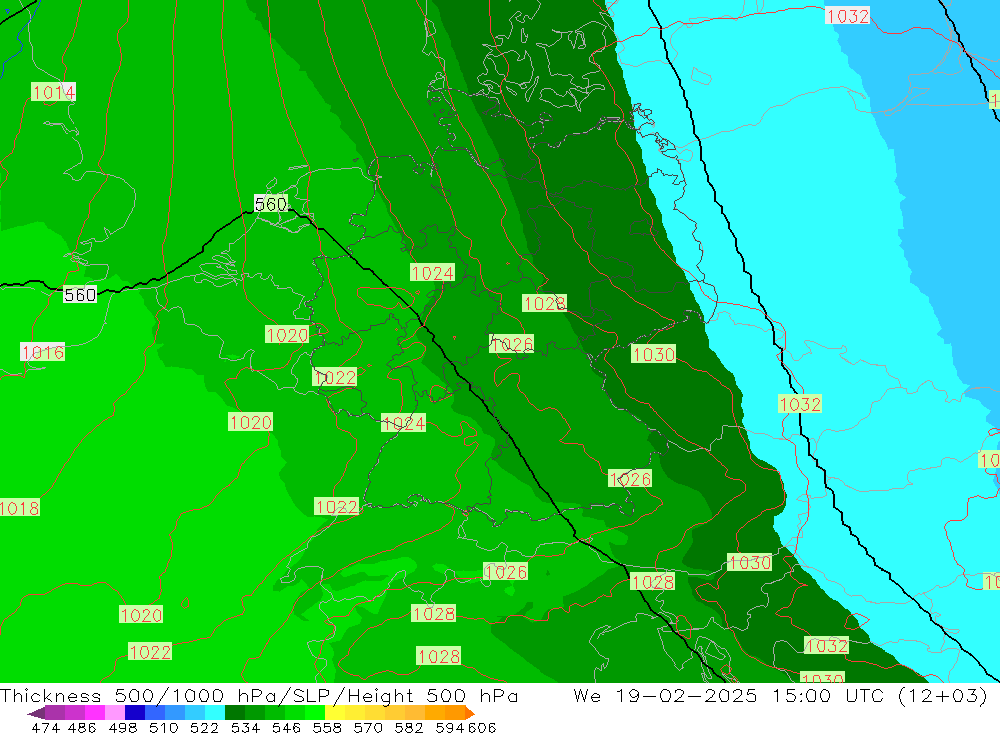
Task: Click the 570 legend value
Action: (368, 727)
